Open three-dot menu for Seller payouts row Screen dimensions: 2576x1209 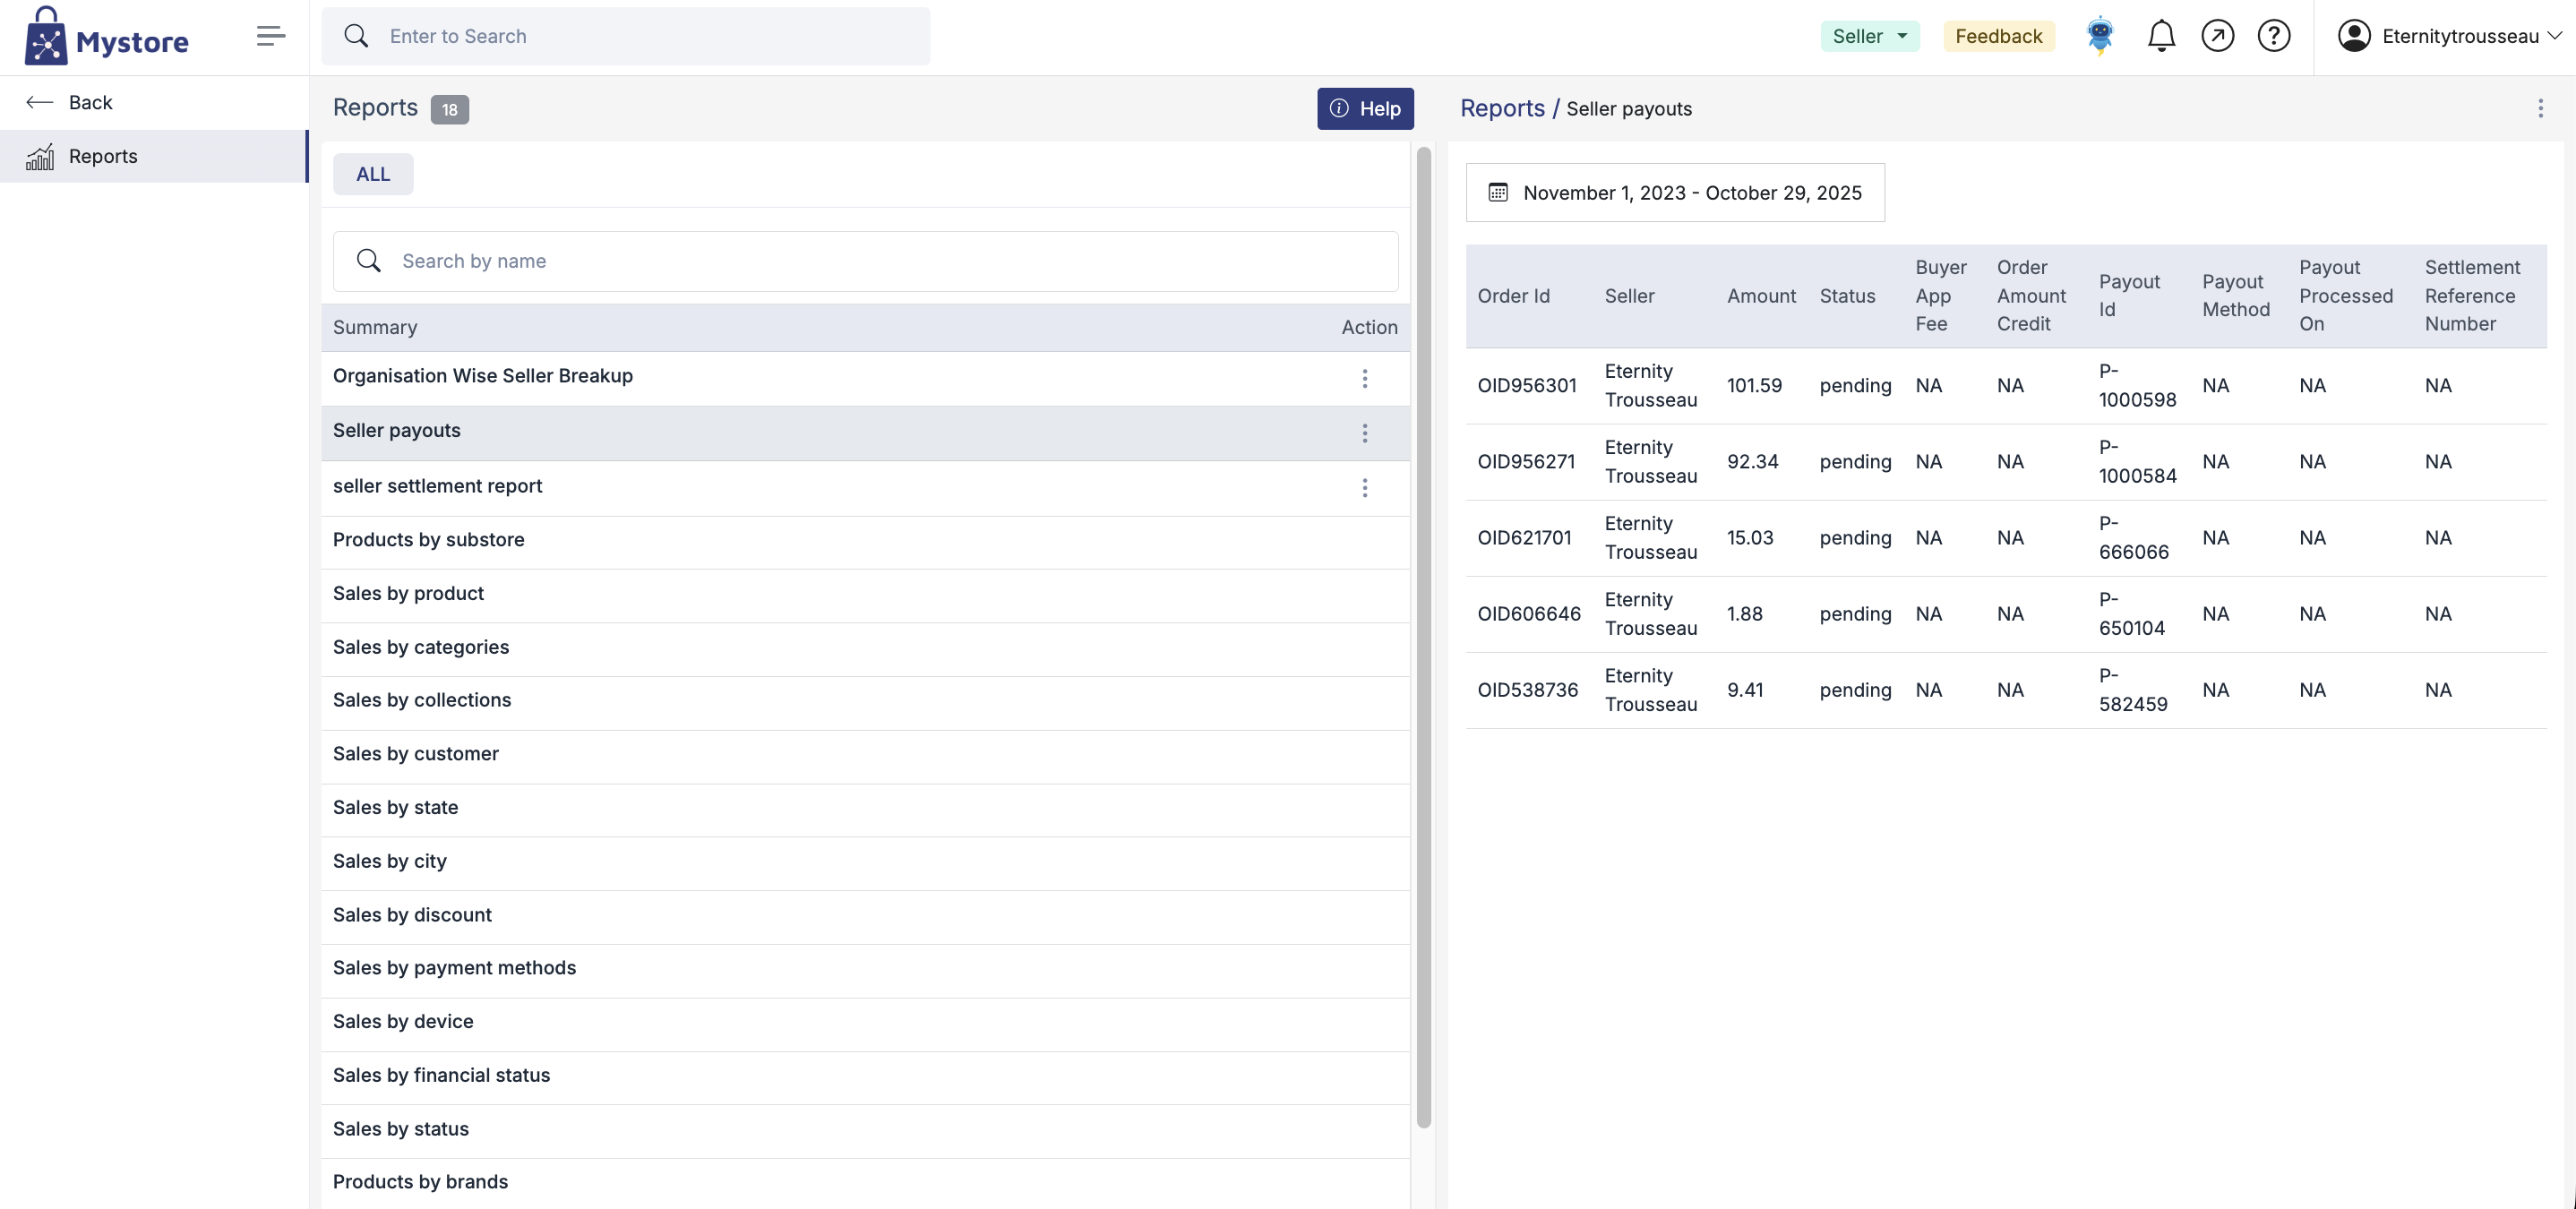pos(1364,433)
